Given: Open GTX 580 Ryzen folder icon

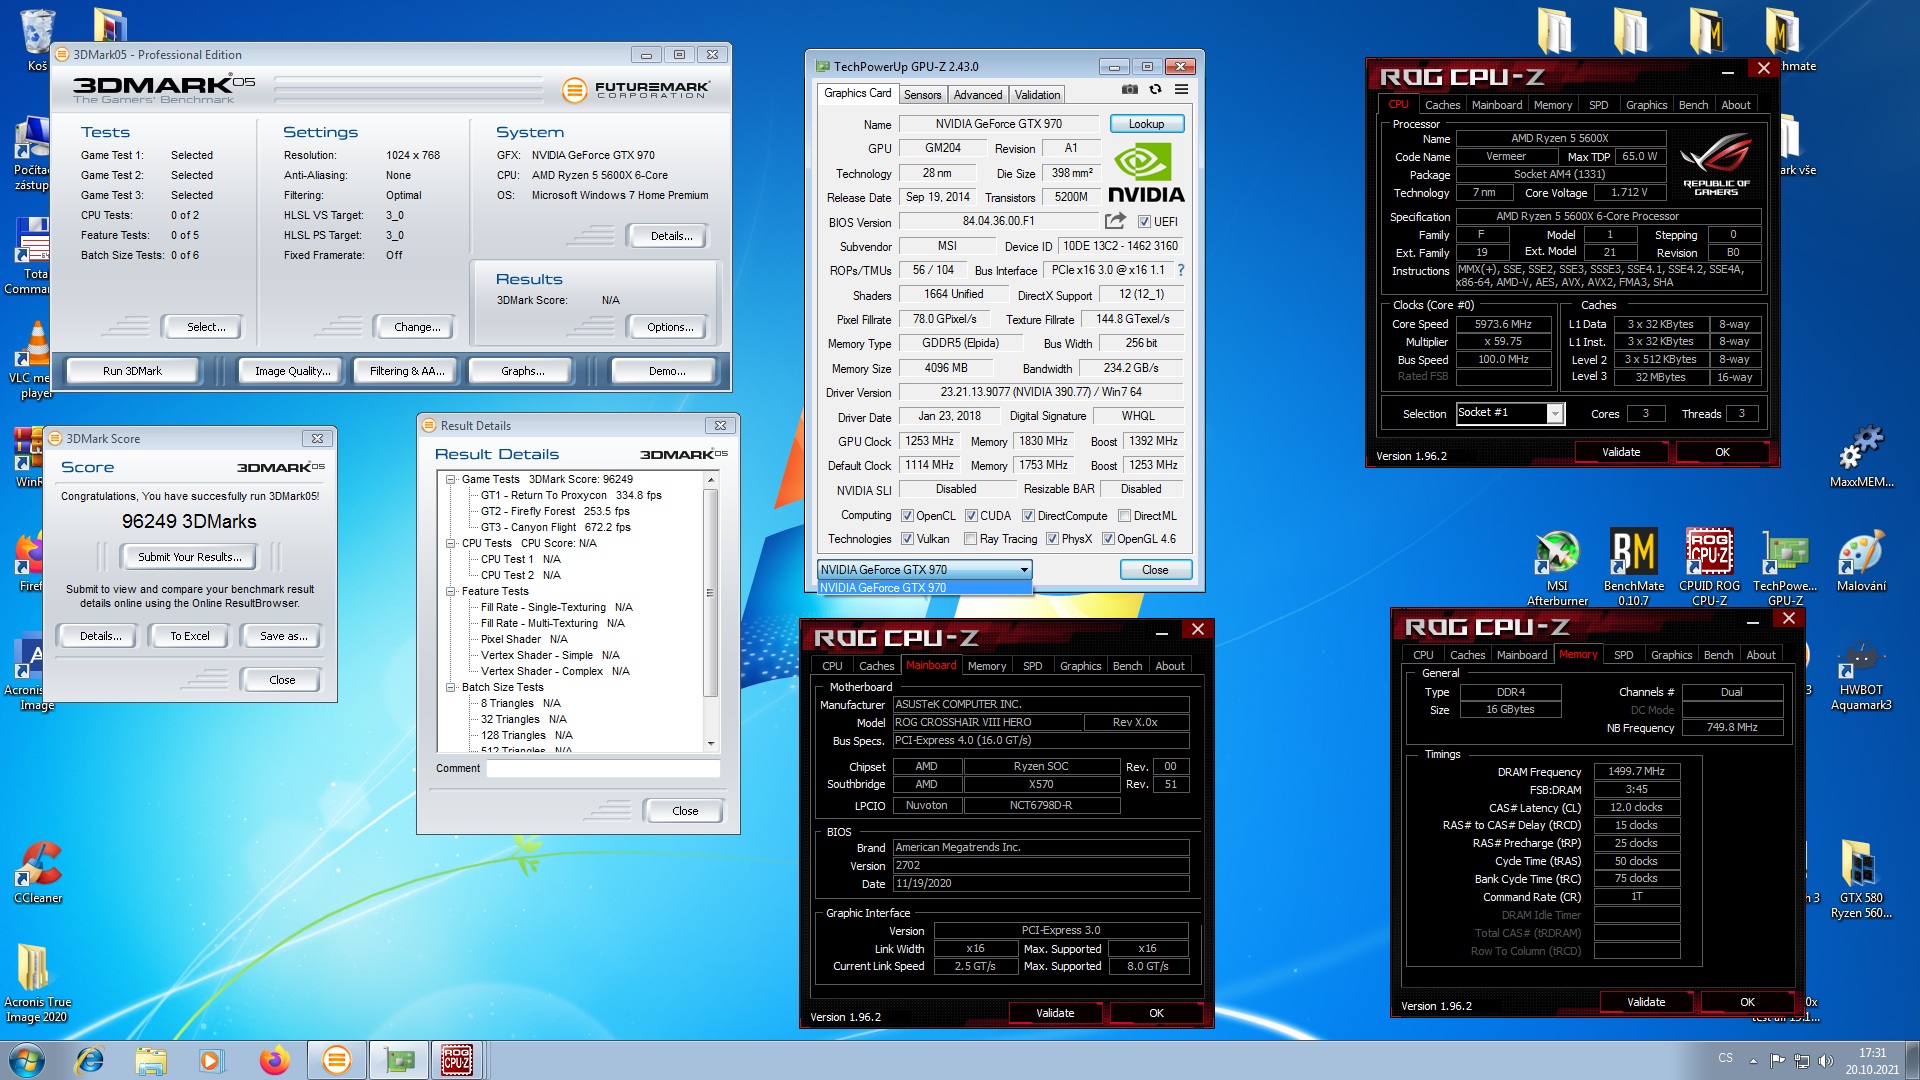Looking at the screenshot, I should [1861, 878].
